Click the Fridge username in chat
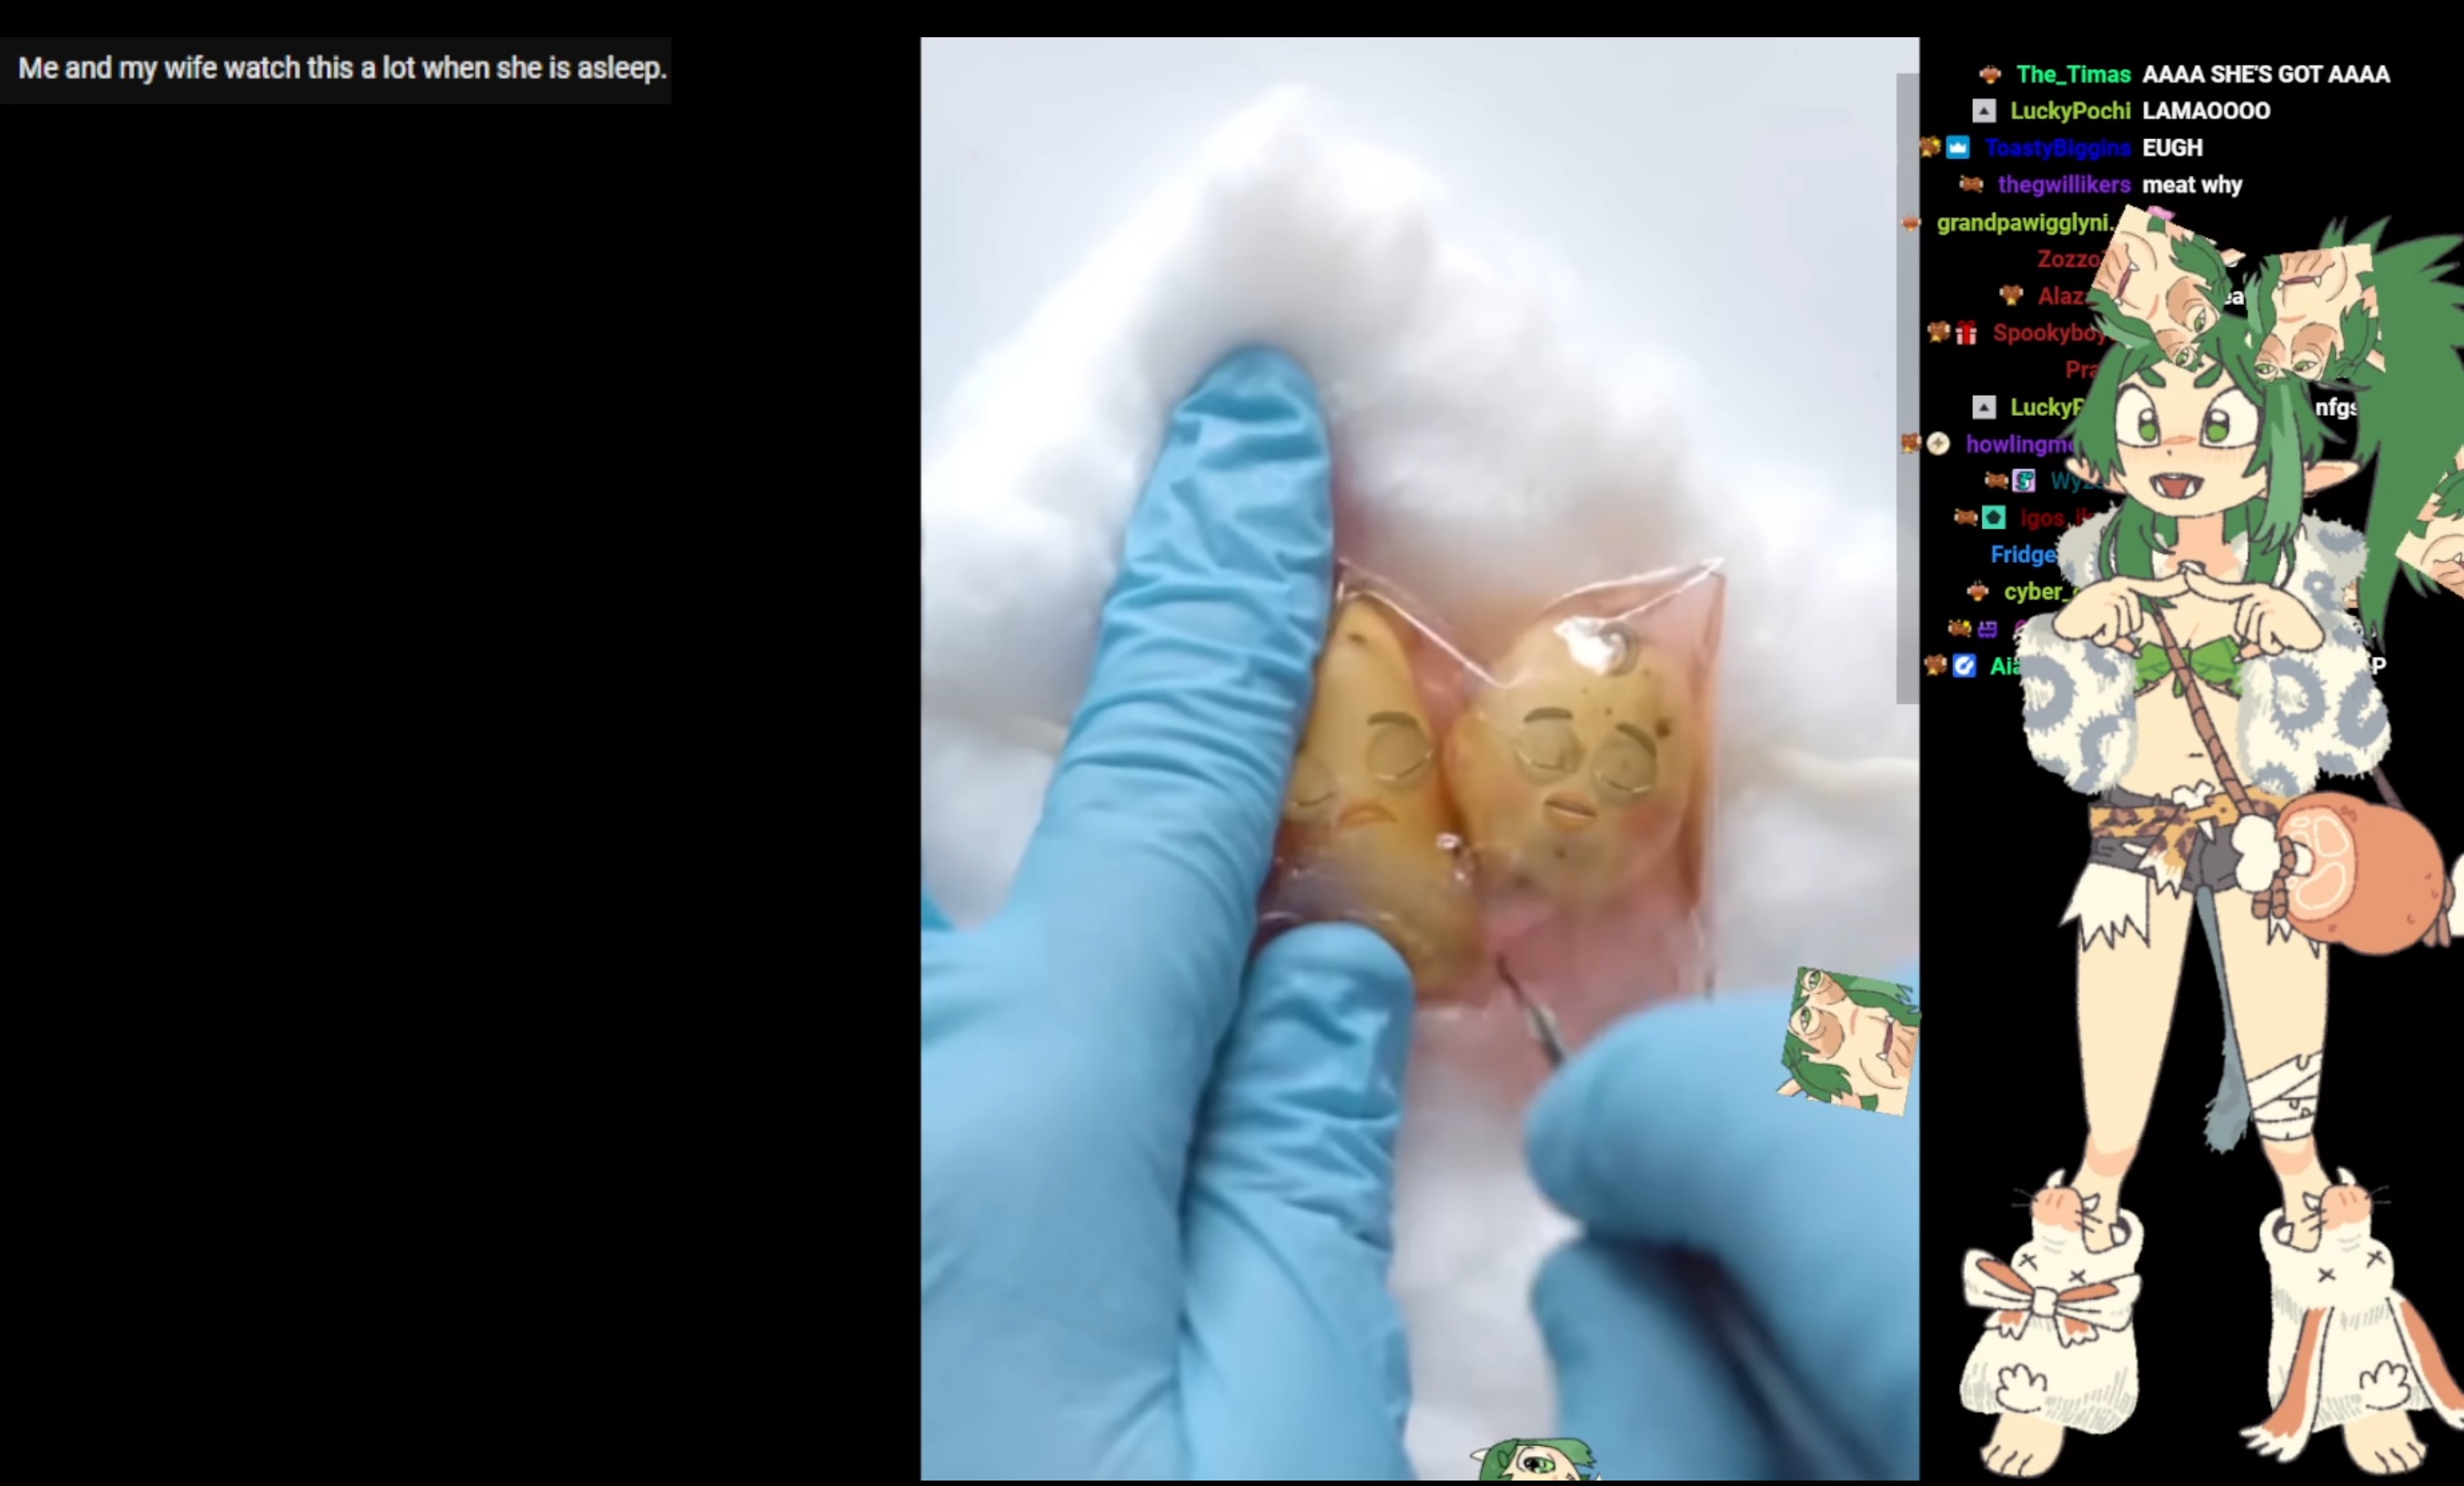The image size is (2464, 1486). [2022, 555]
